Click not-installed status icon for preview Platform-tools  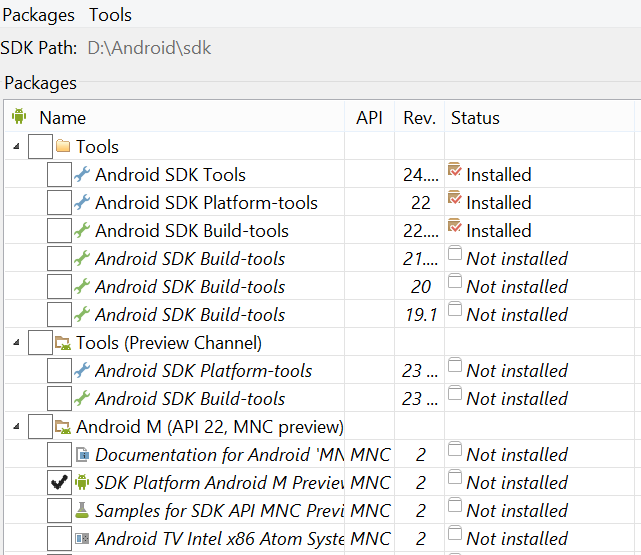[x=455, y=365]
